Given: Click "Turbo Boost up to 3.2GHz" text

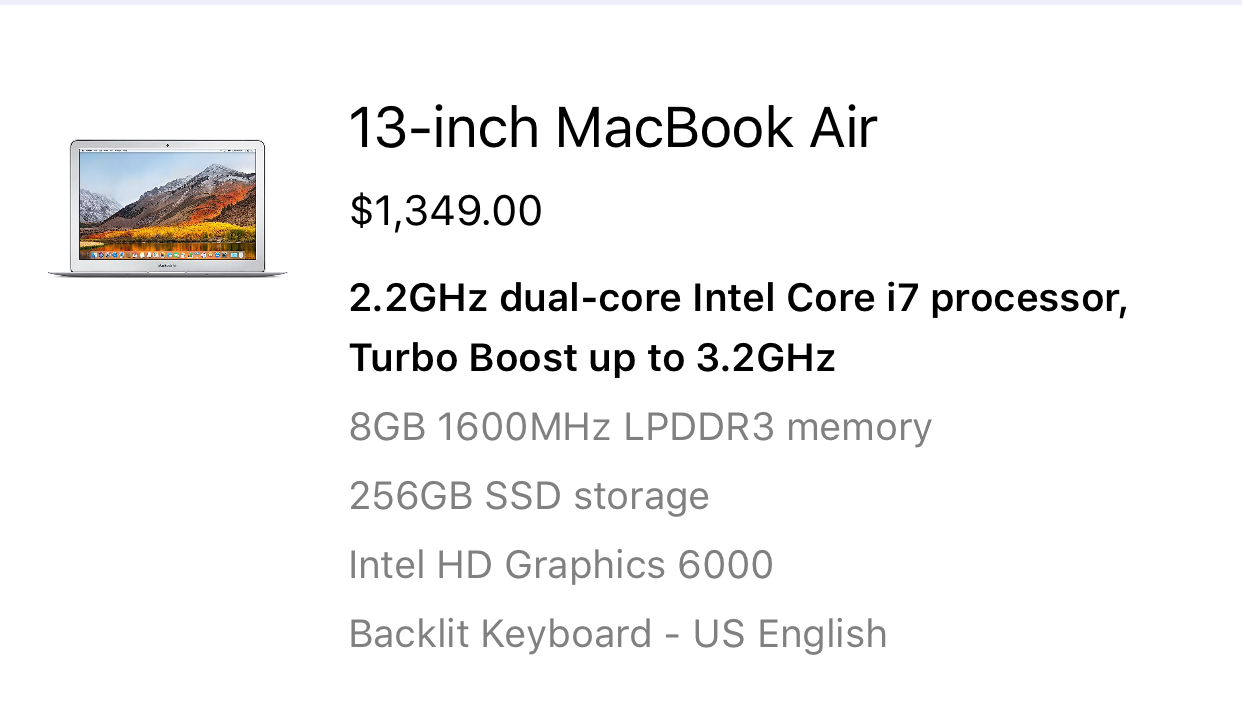Looking at the screenshot, I should pyautogui.click(x=592, y=358).
